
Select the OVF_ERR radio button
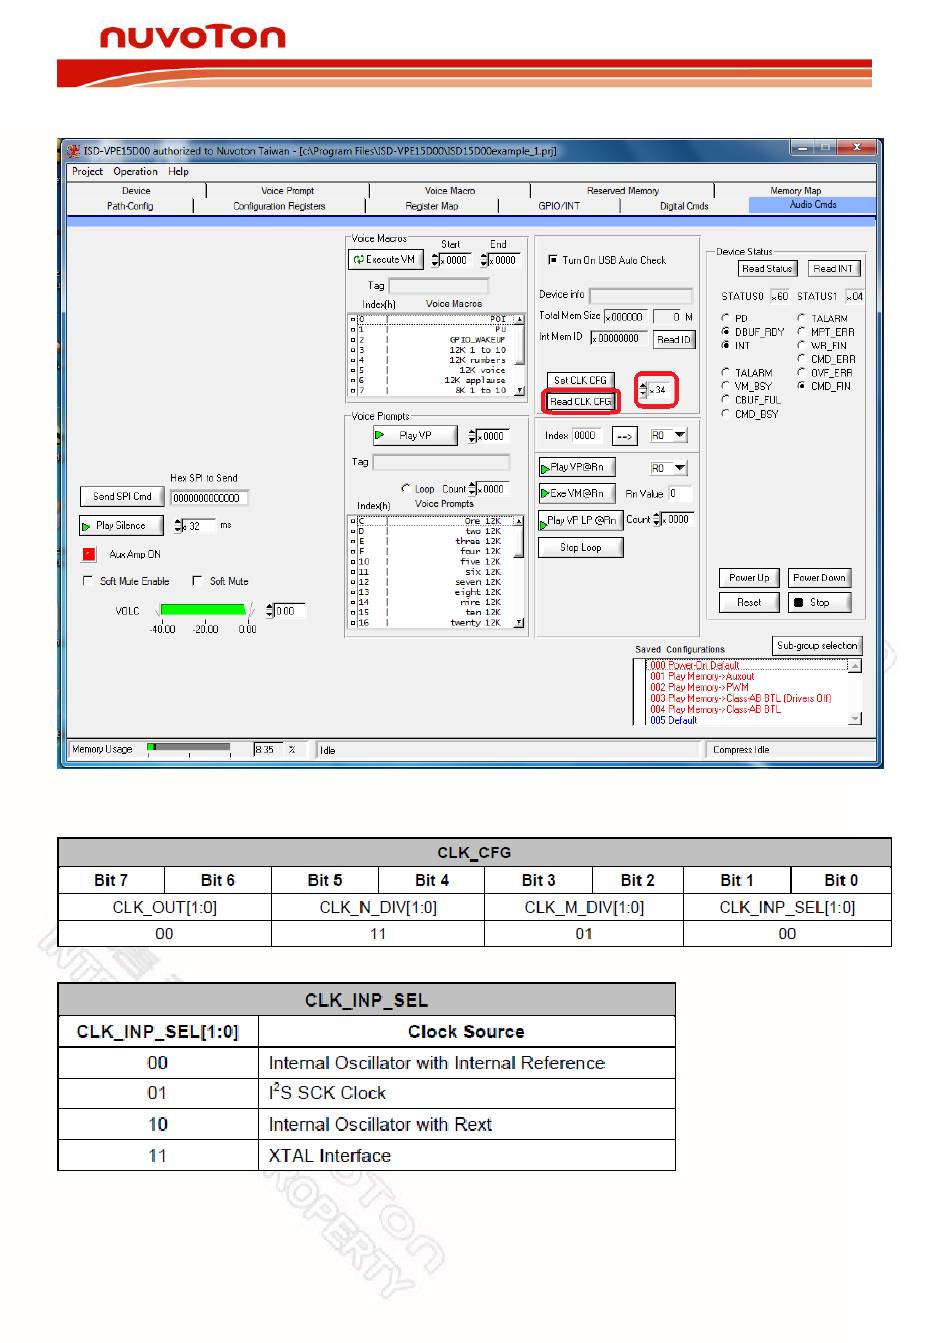801,373
